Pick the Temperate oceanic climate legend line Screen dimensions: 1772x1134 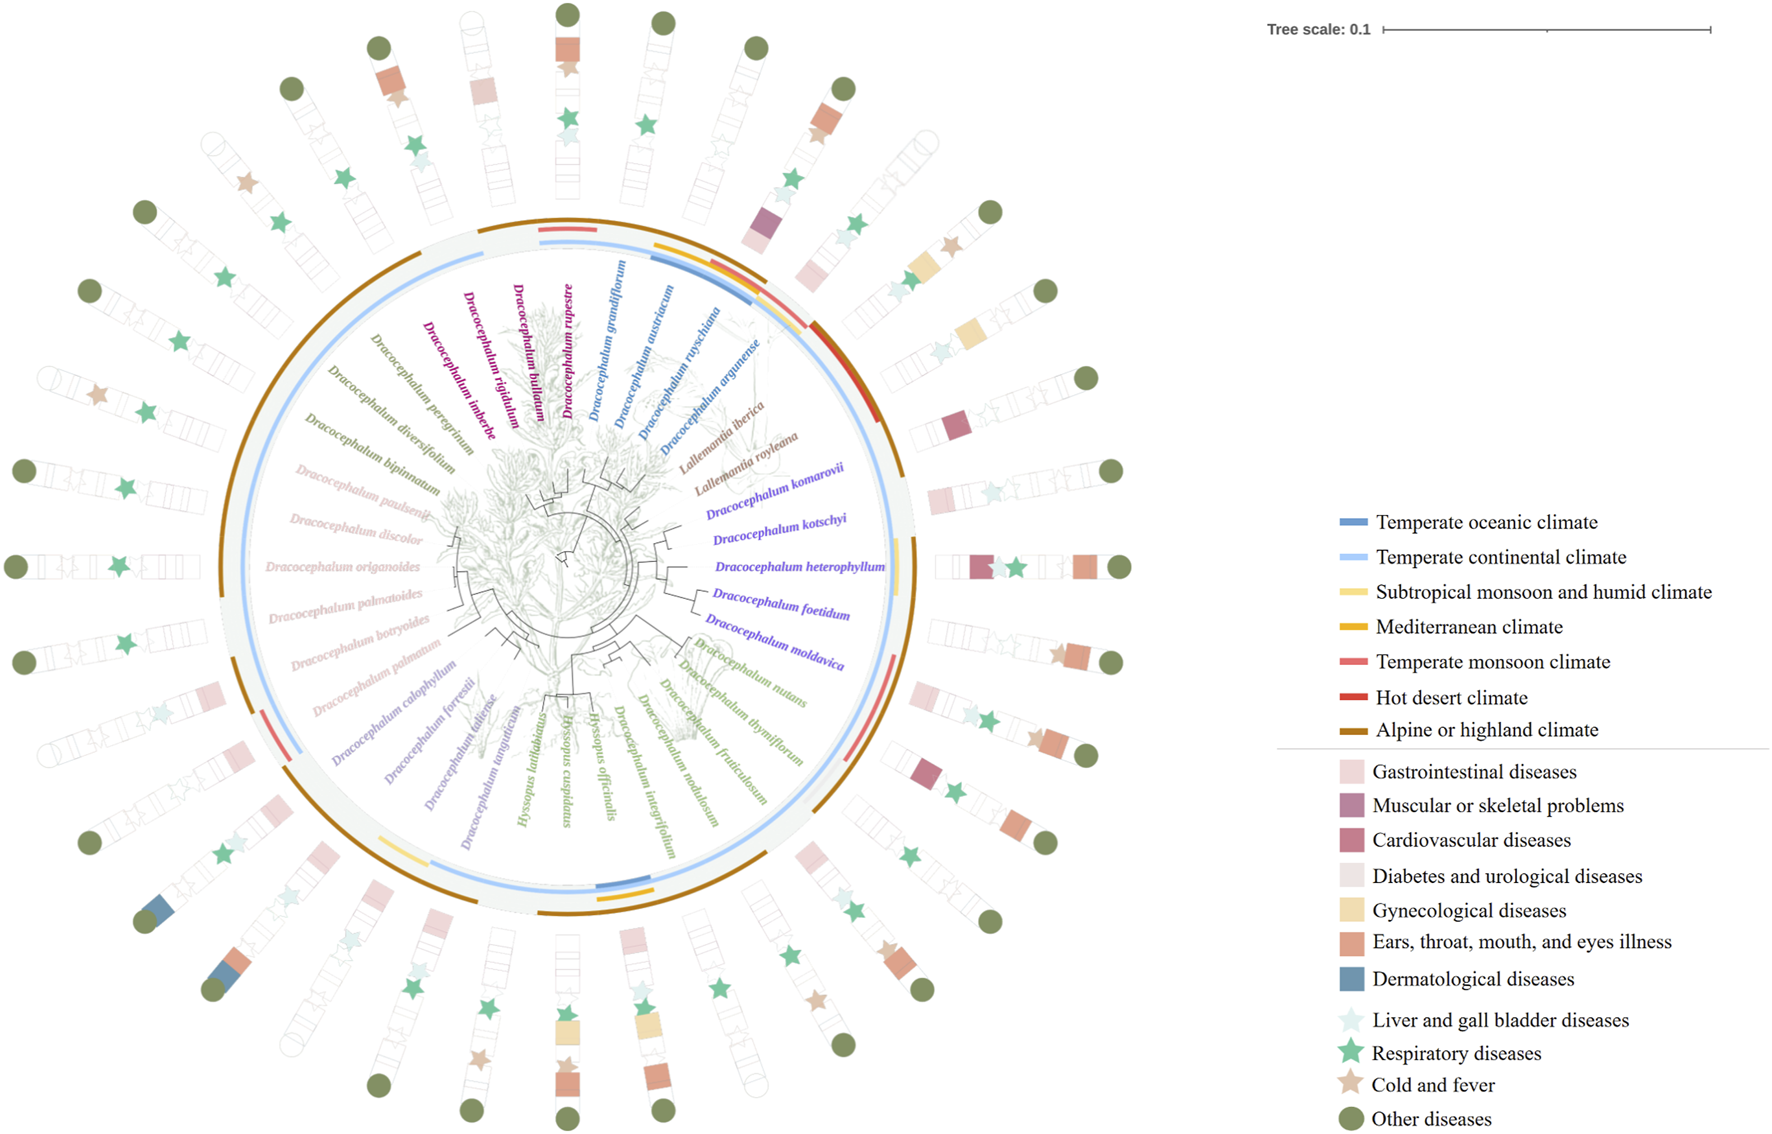click(1353, 522)
